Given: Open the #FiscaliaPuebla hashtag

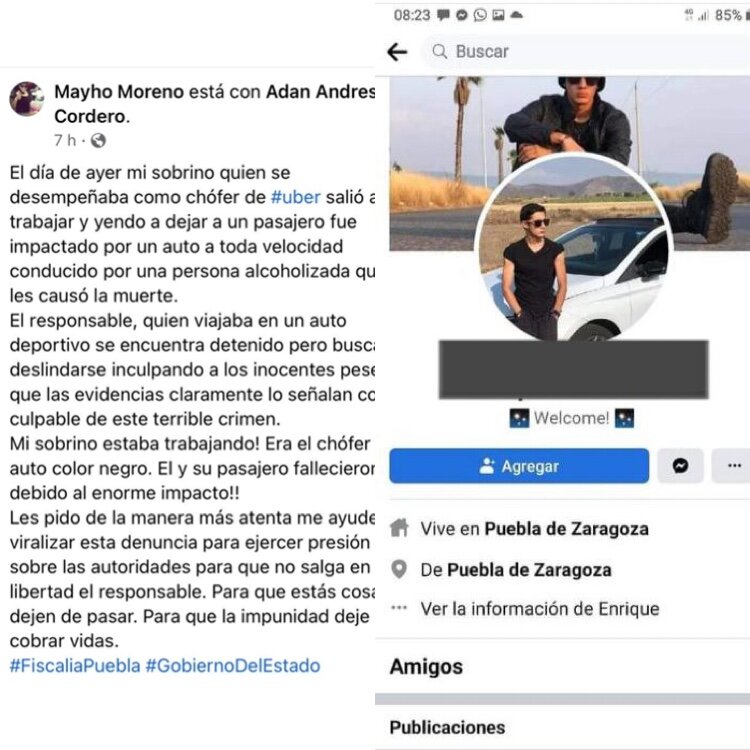Looking at the screenshot, I should tap(75, 666).
